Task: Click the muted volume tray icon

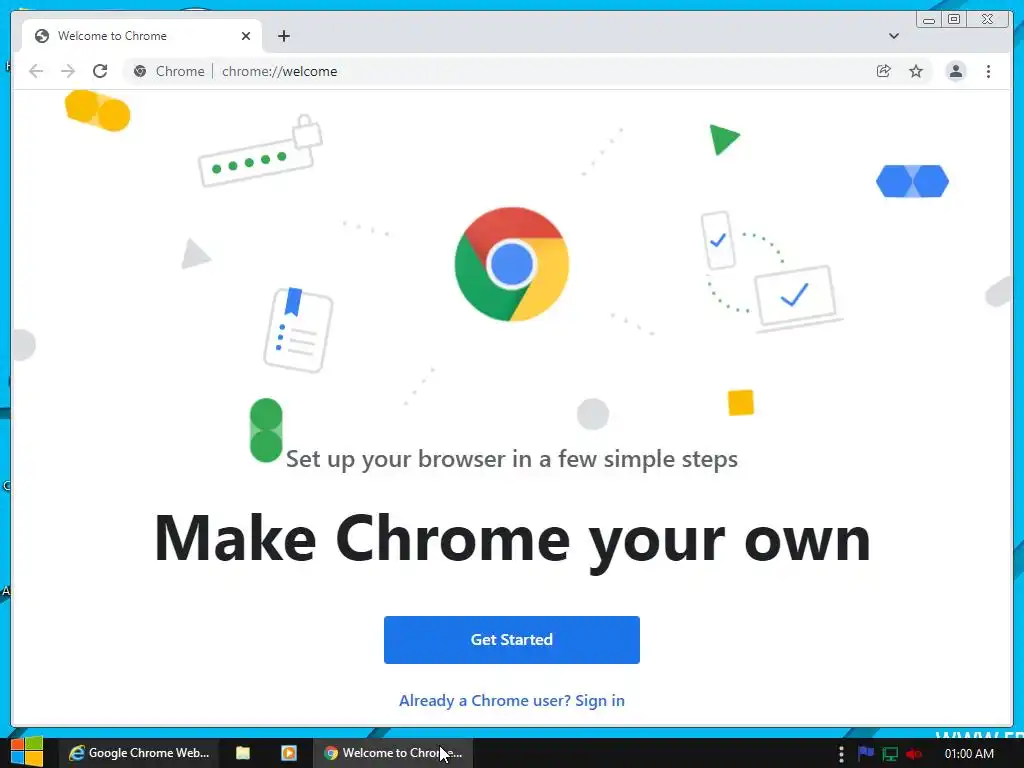Action: (x=914, y=754)
